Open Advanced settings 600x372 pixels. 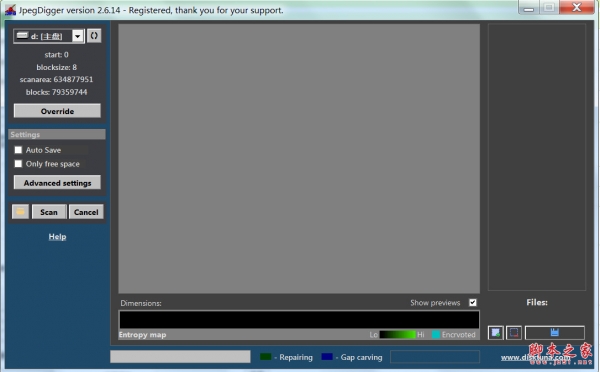[57, 183]
